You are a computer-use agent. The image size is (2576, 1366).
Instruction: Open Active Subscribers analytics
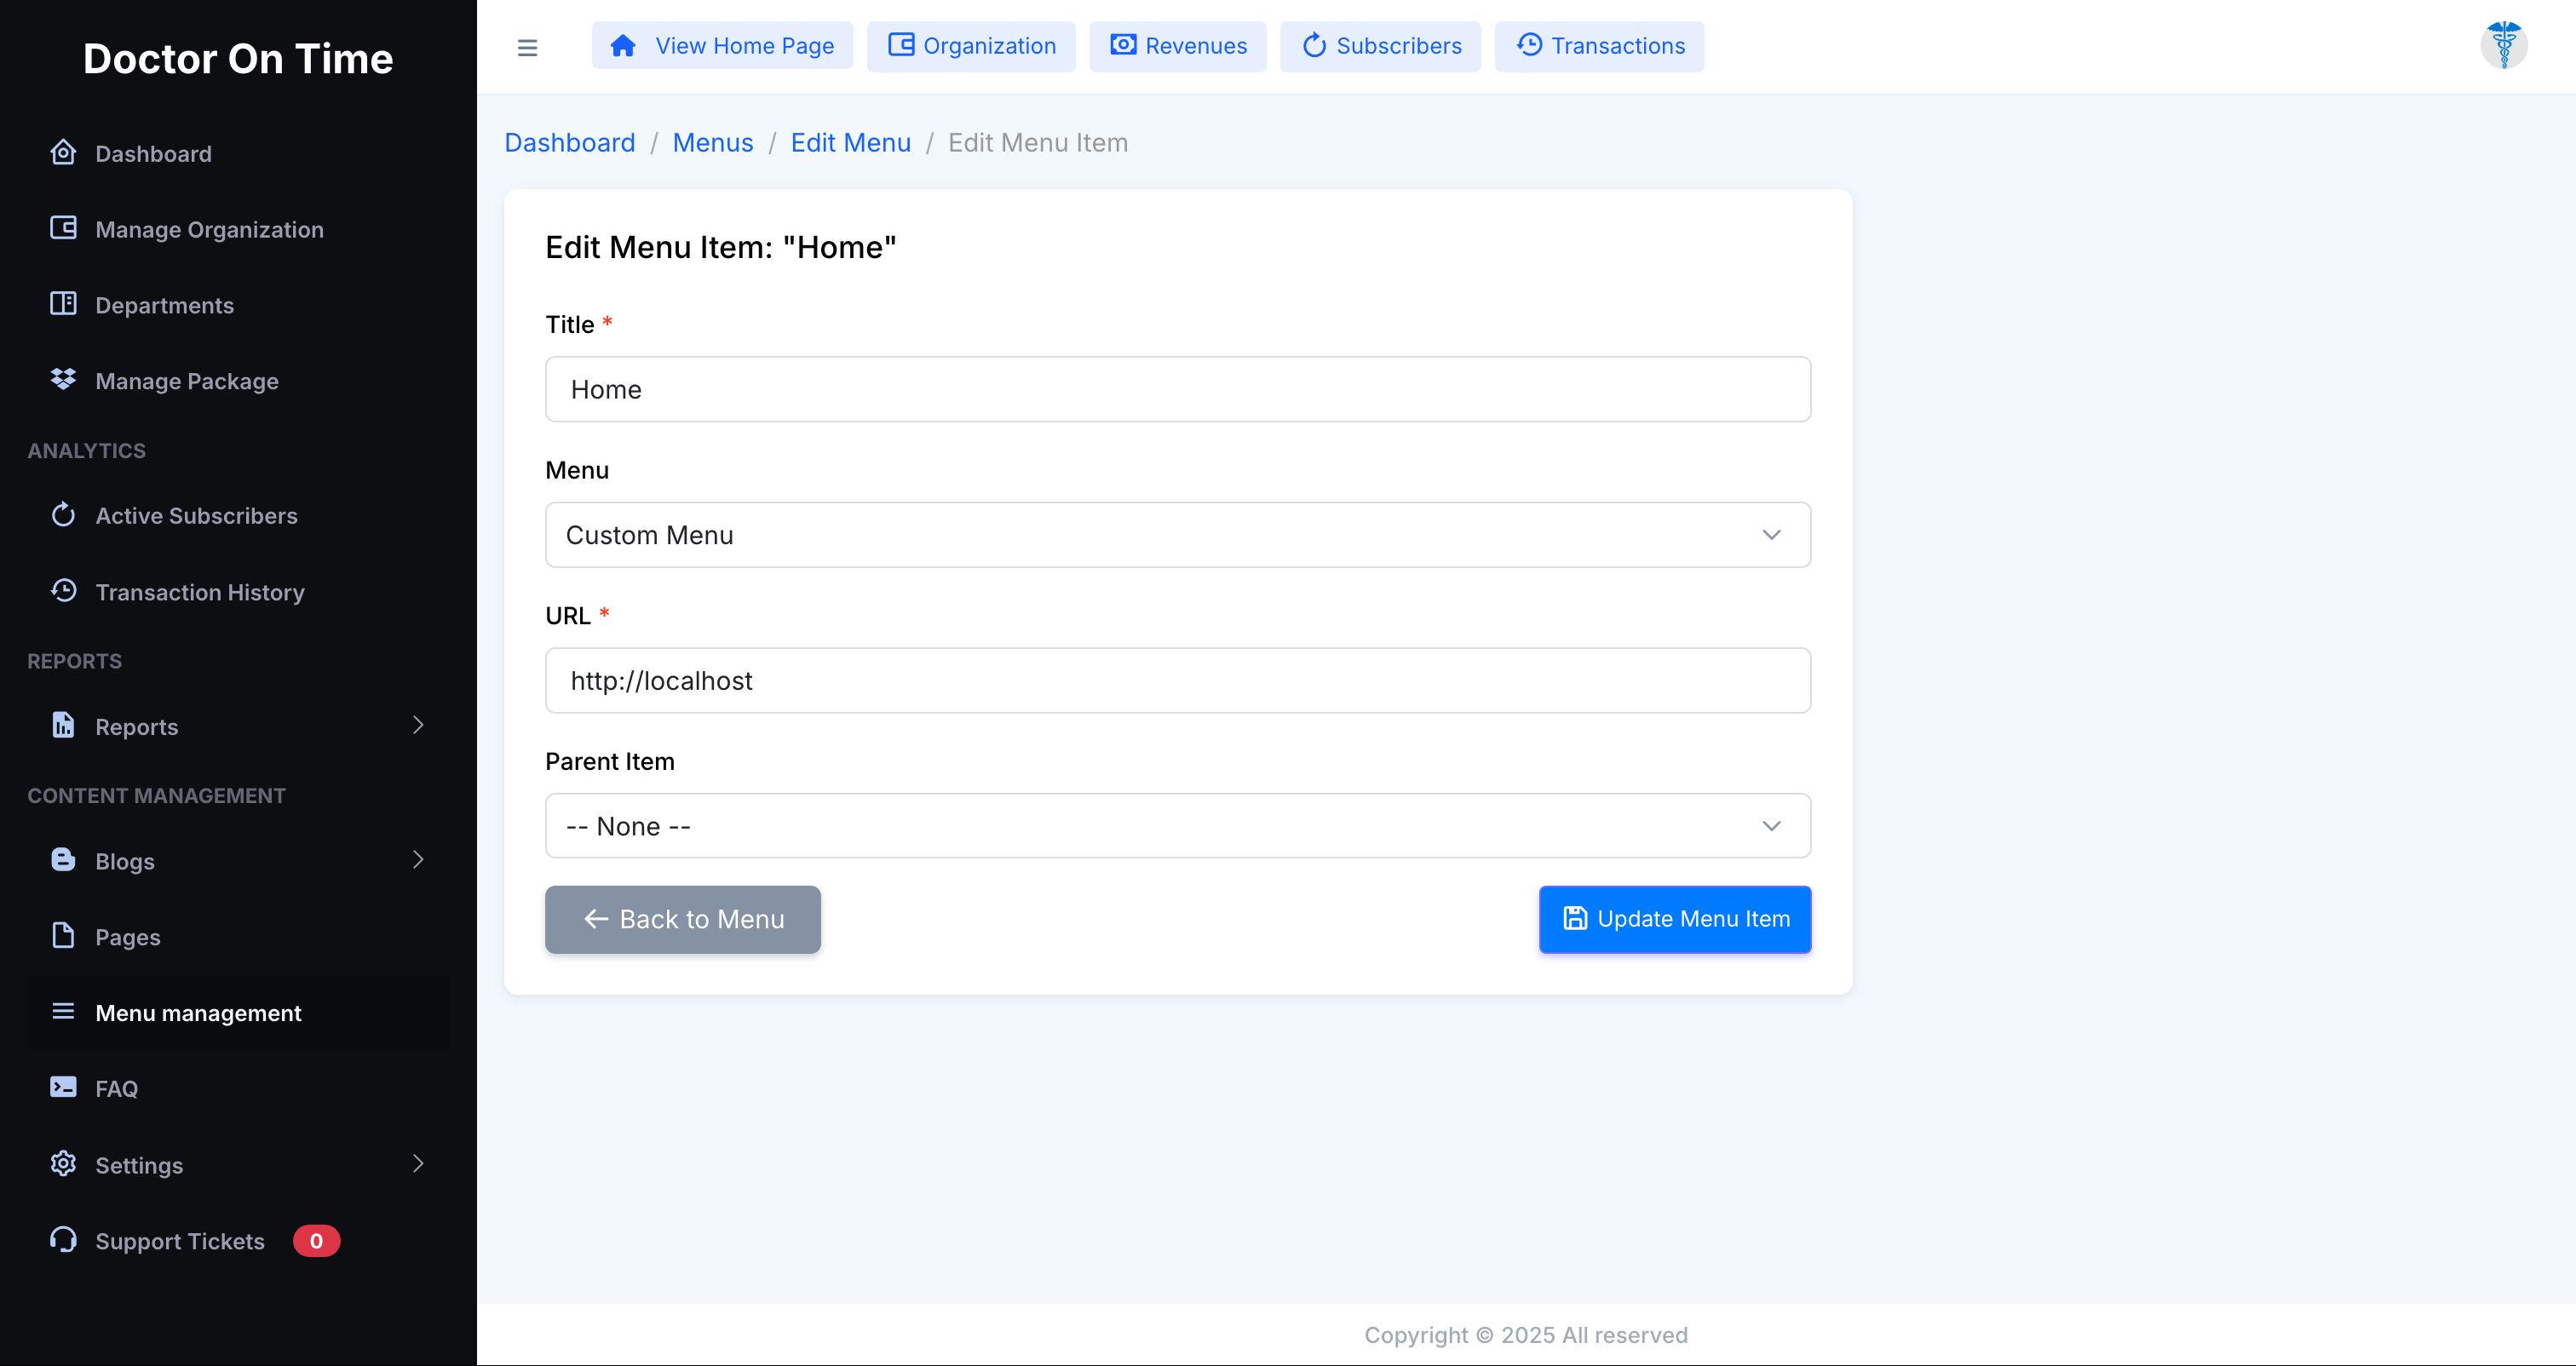(x=238, y=516)
